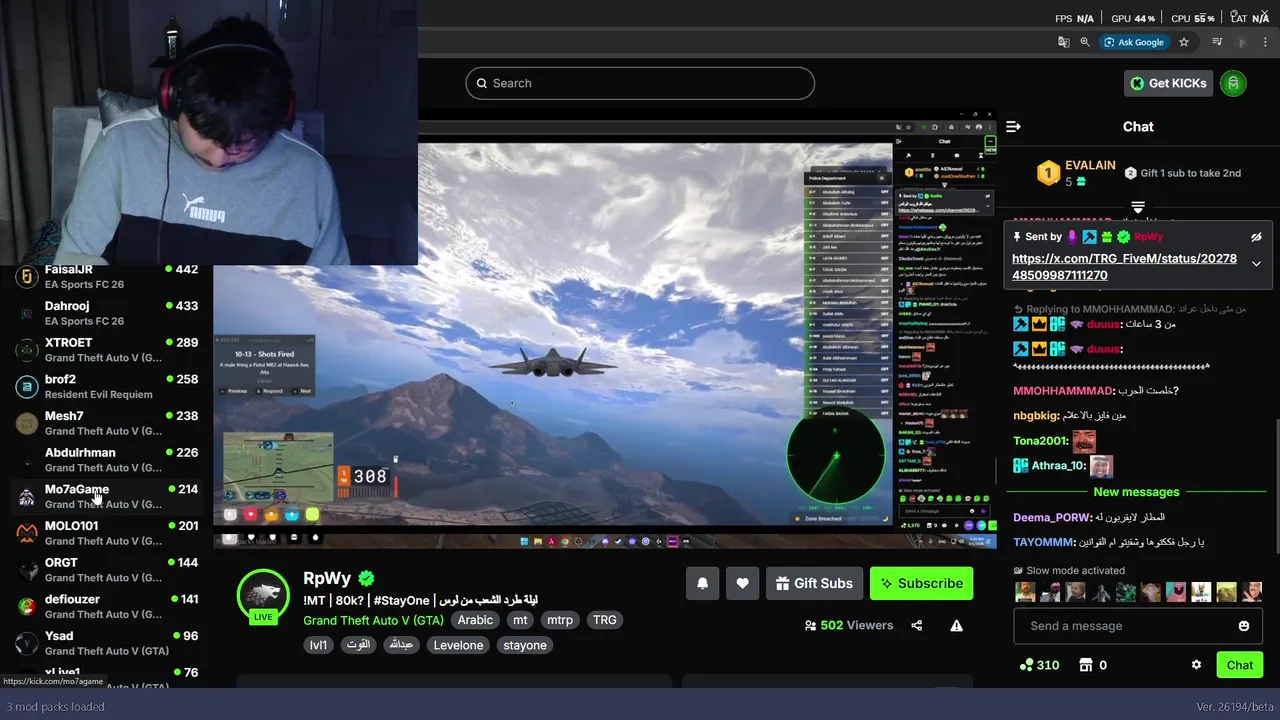
Task: Open the emoji picker in chat input
Action: pyautogui.click(x=1244, y=626)
